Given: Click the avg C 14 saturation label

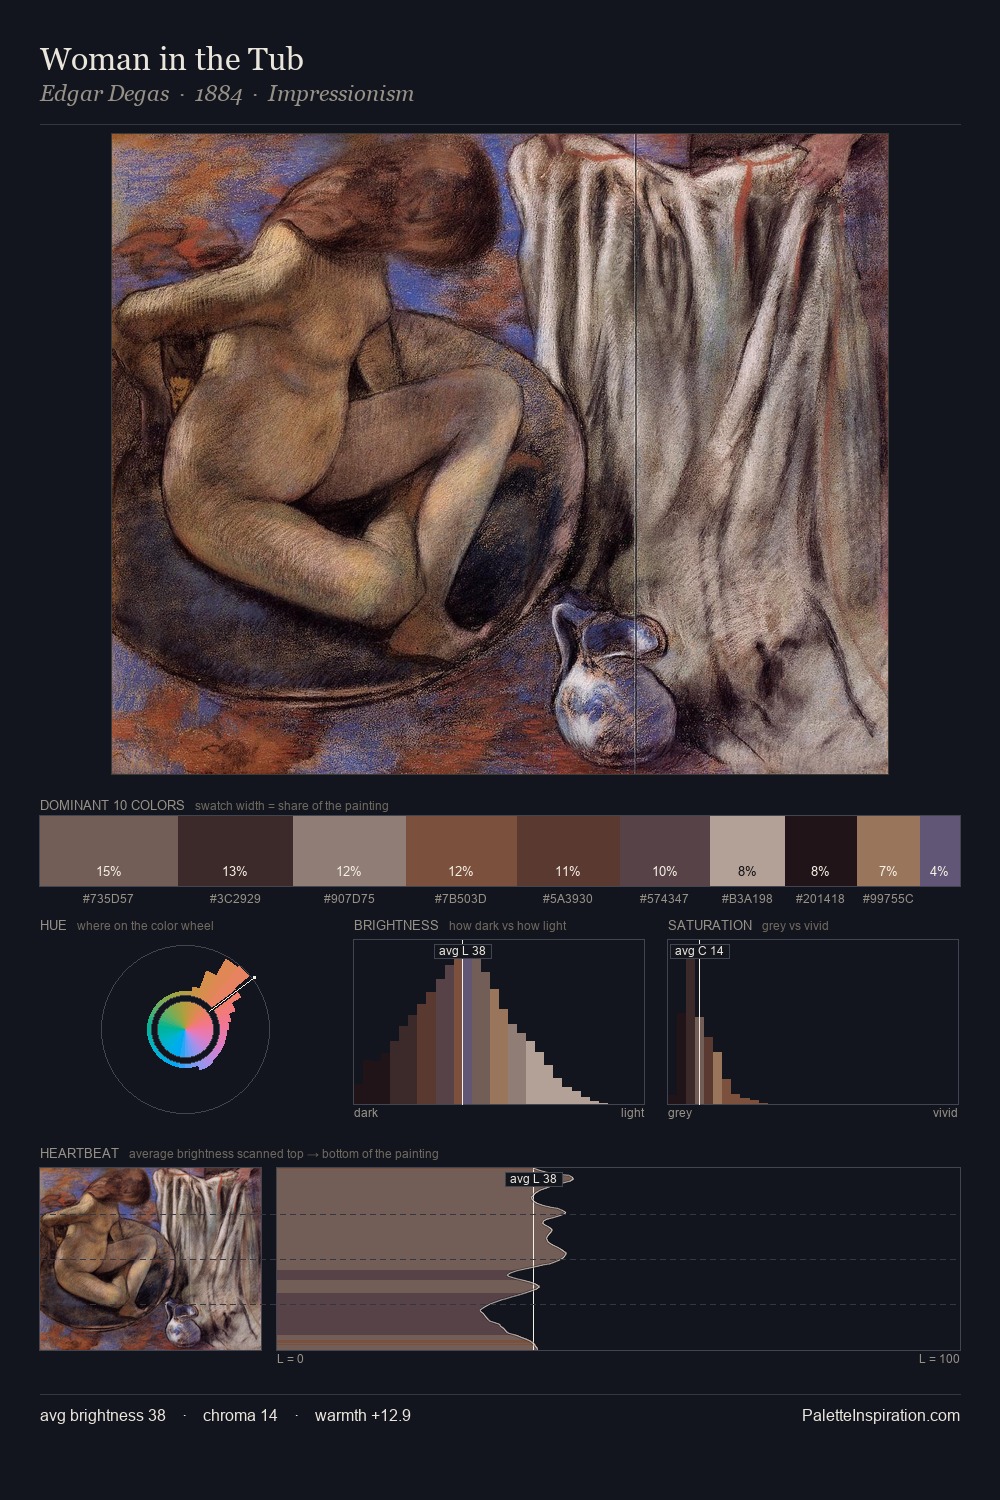Looking at the screenshot, I should point(699,951).
